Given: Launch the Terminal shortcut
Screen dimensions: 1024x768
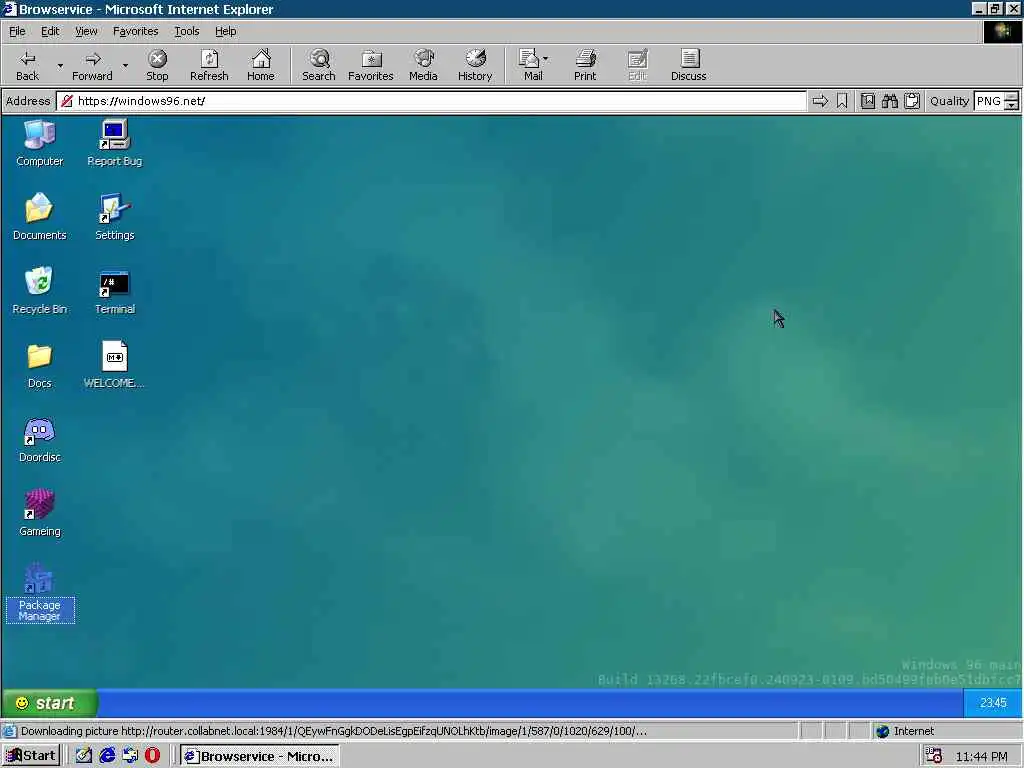Looking at the screenshot, I should point(114,291).
